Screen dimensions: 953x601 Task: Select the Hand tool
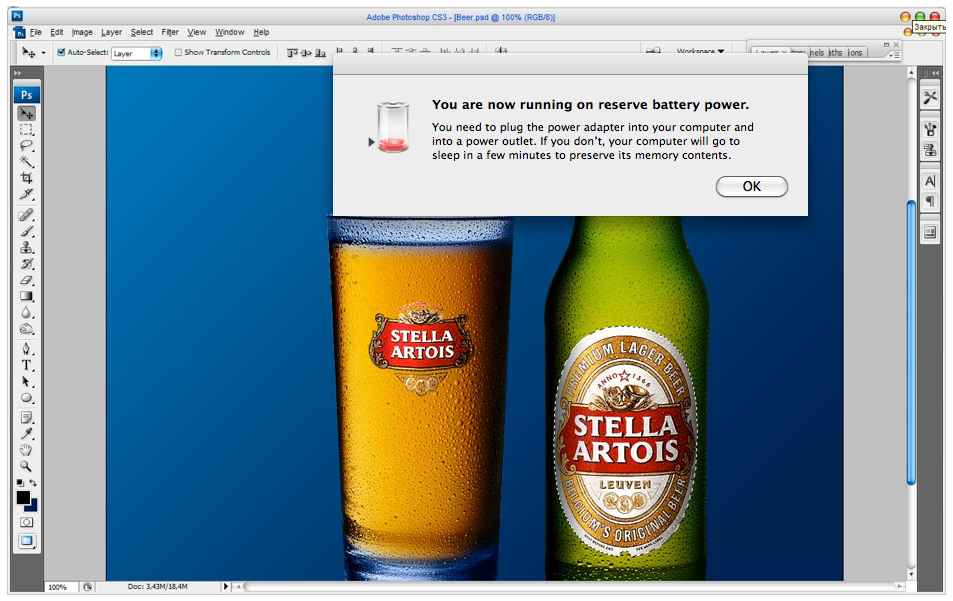pyautogui.click(x=27, y=450)
